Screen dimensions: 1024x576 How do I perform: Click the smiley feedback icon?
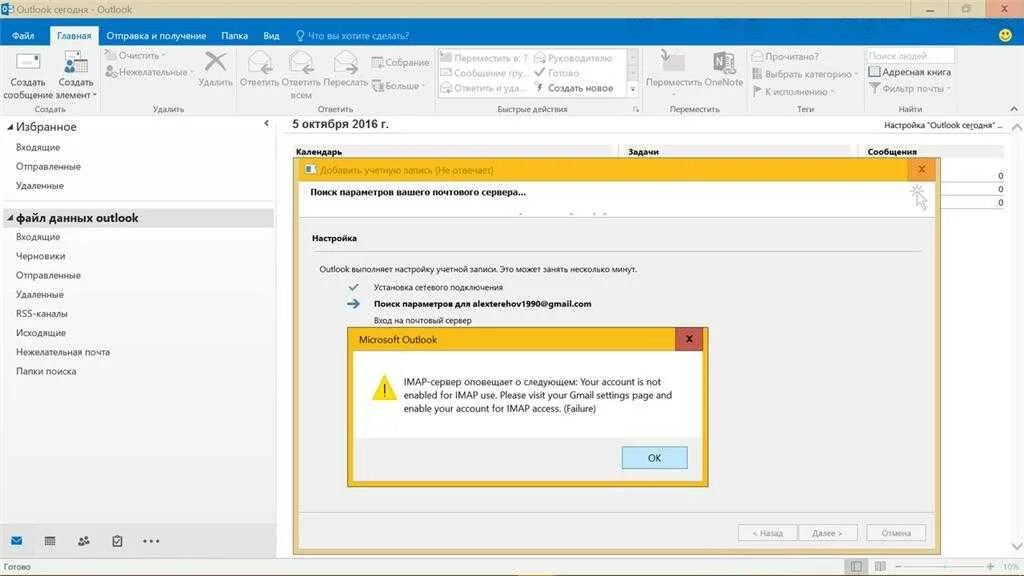click(x=1005, y=35)
